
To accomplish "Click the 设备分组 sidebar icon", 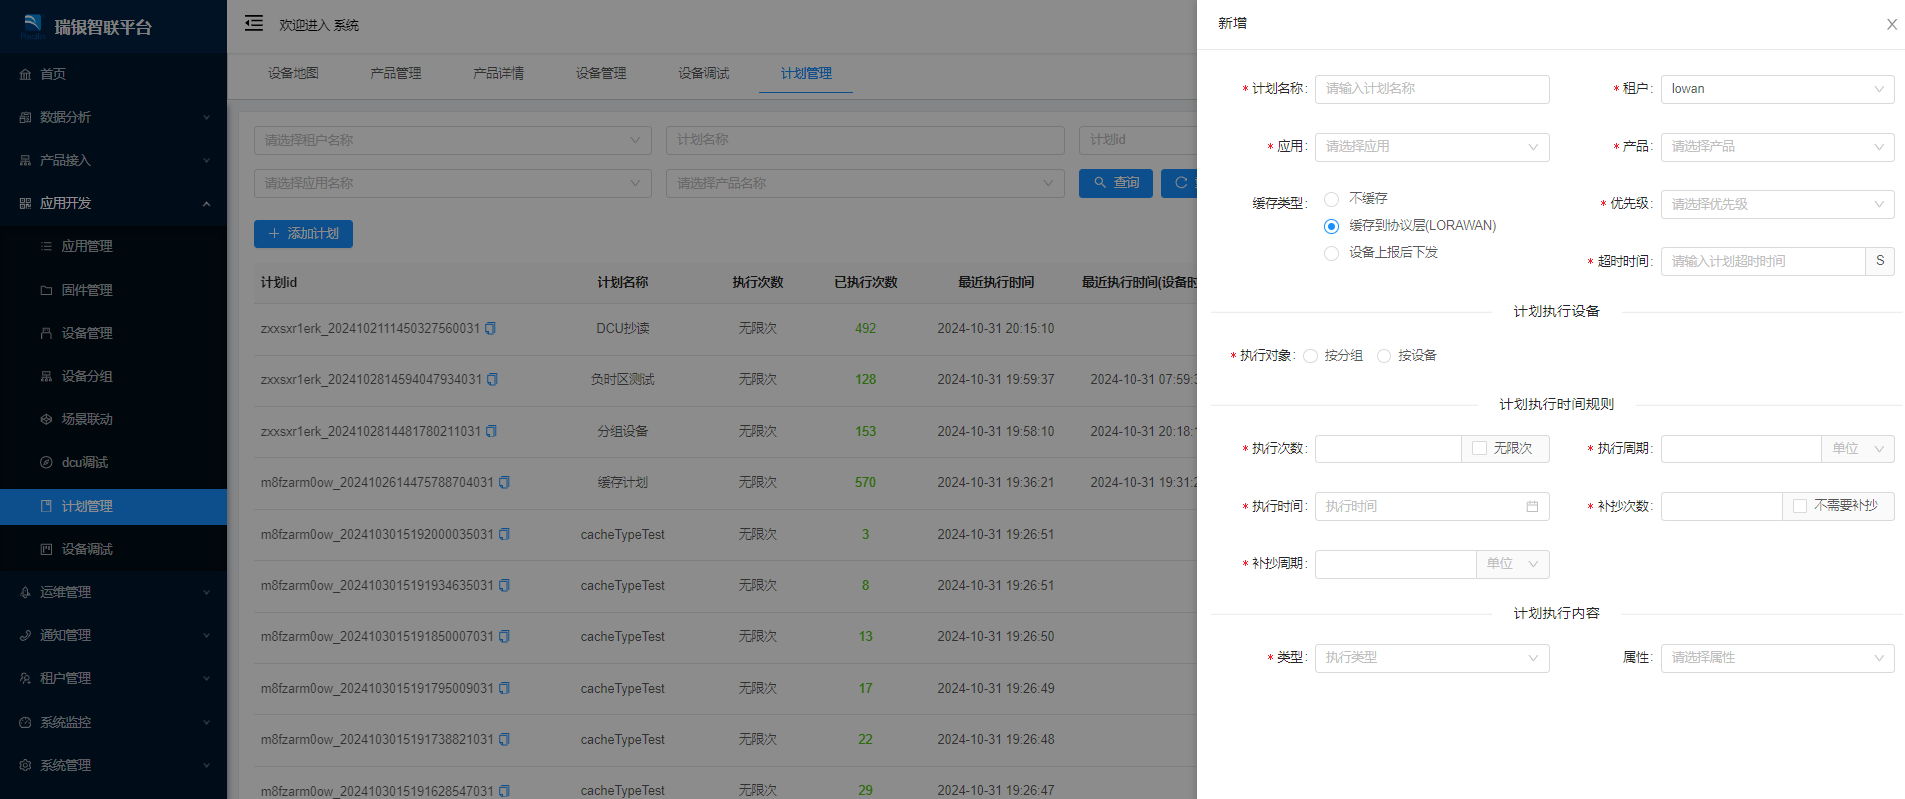I will click(46, 376).
